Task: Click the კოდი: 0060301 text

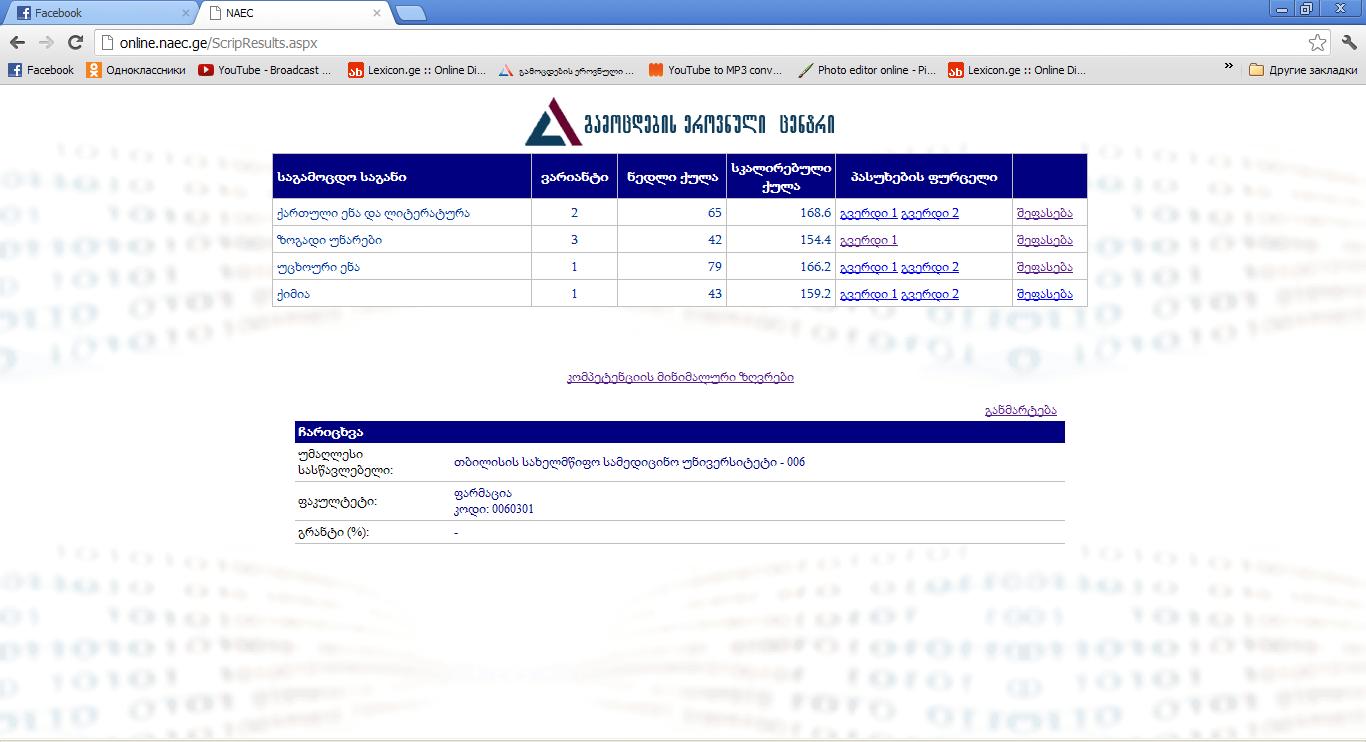Action: coord(494,509)
